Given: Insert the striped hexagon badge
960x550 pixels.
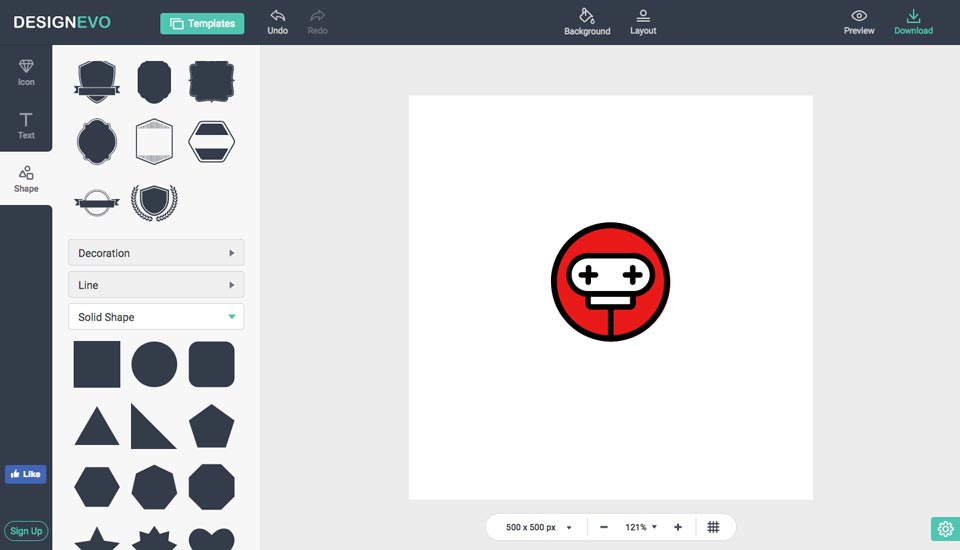Looking at the screenshot, I should pos(211,141).
